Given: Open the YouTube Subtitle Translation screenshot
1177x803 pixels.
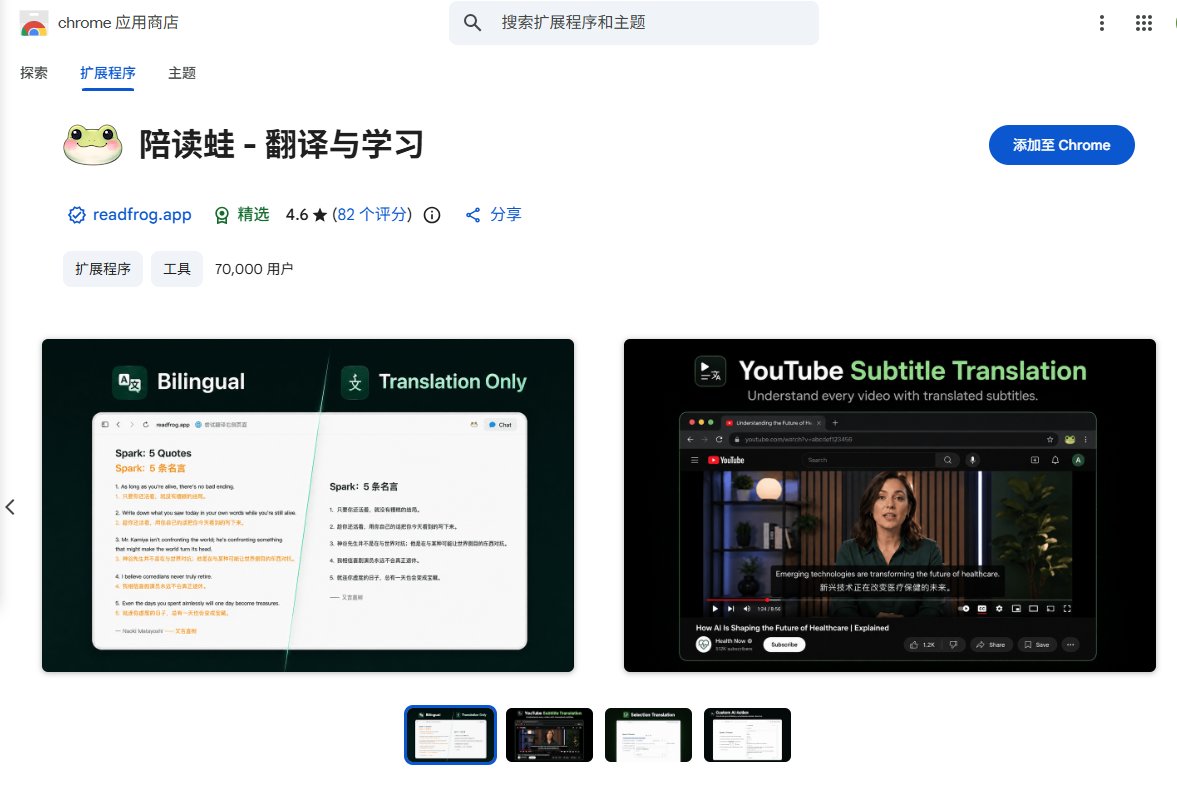Looking at the screenshot, I should pos(890,505).
